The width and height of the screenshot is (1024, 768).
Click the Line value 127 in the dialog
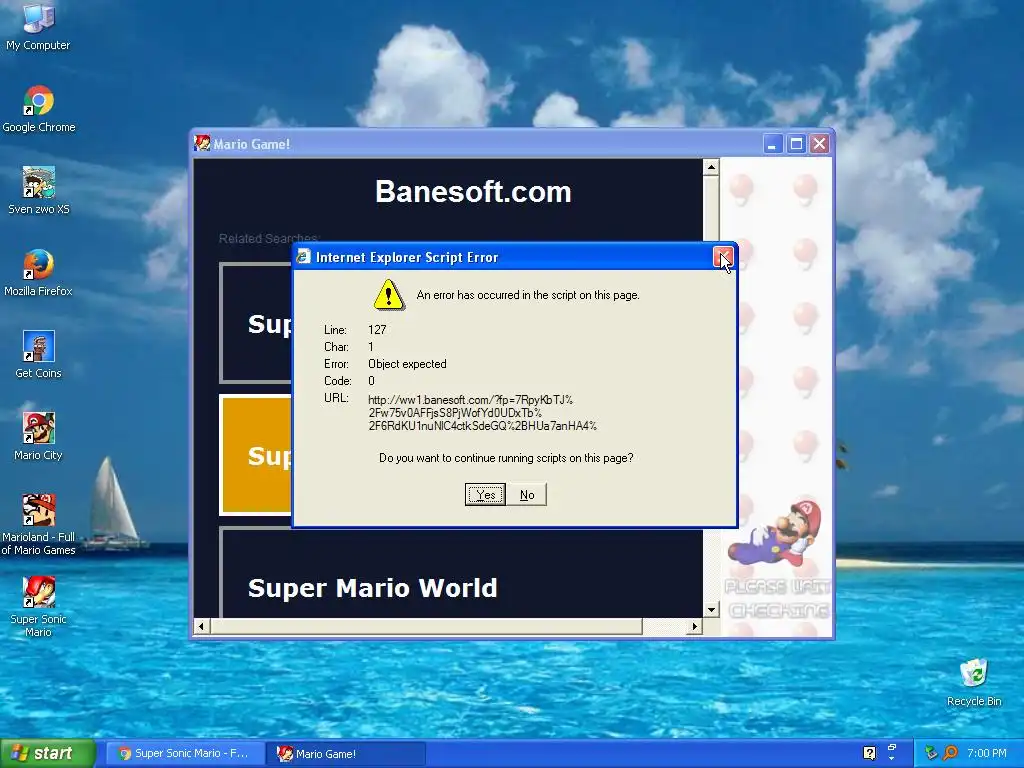(377, 330)
